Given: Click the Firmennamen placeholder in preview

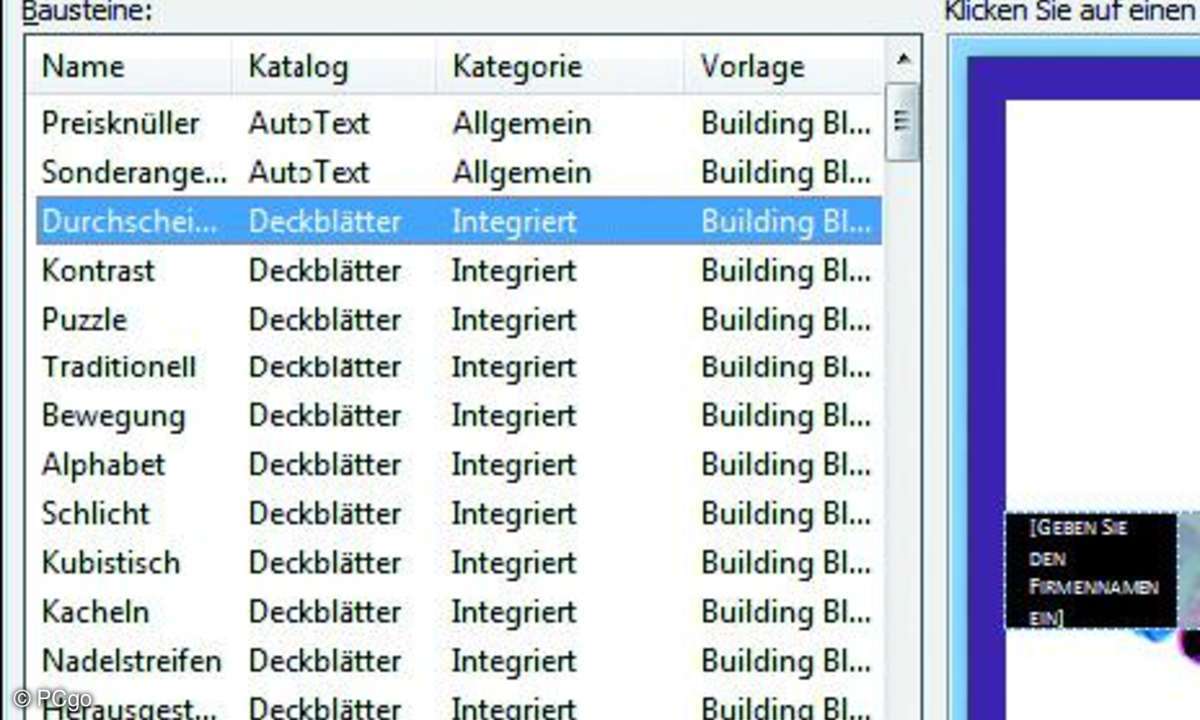Looking at the screenshot, I should pos(1090,572).
